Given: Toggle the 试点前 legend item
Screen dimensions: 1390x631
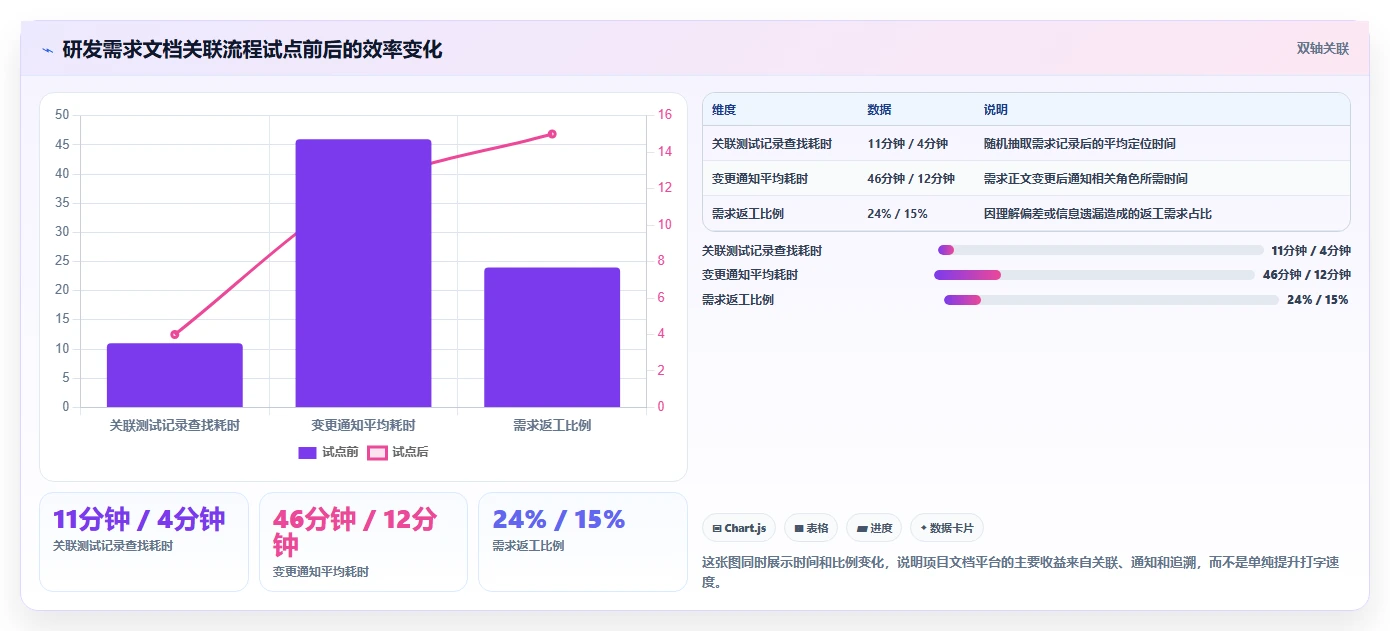Looking at the screenshot, I should (x=328, y=452).
